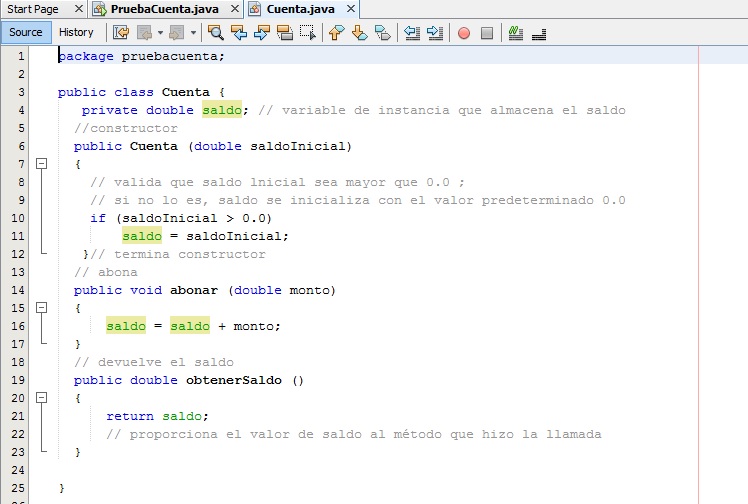Image resolution: width=748 pixels, height=504 pixels.
Task: Toggle Bookmark on the current line
Action: tap(382, 32)
